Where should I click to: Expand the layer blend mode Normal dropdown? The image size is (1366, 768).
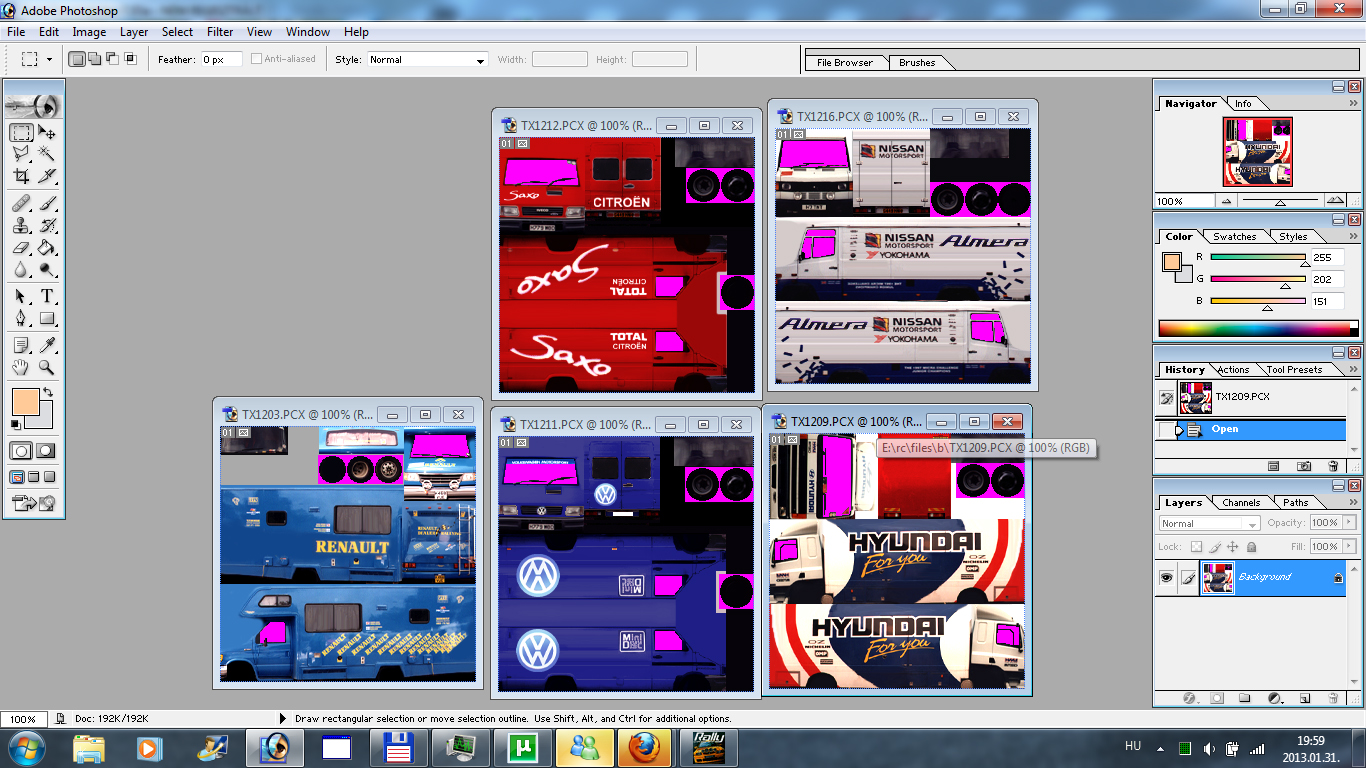pyautogui.click(x=1209, y=523)
